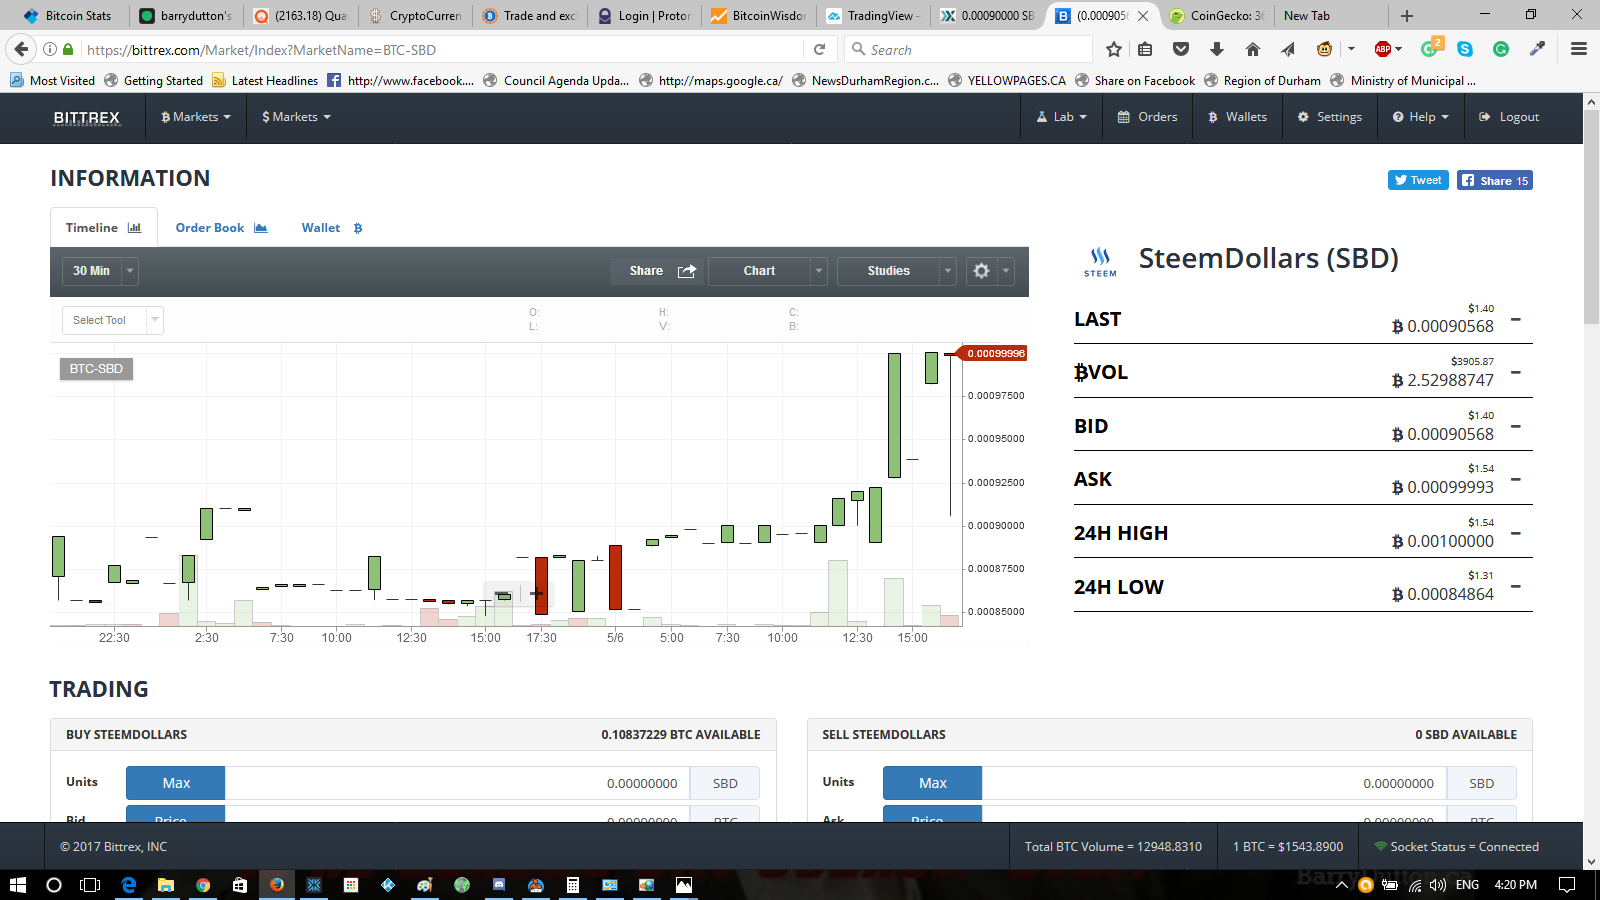
Task: Open Settings in the navigation bar
Action: tap(1329, 117)
